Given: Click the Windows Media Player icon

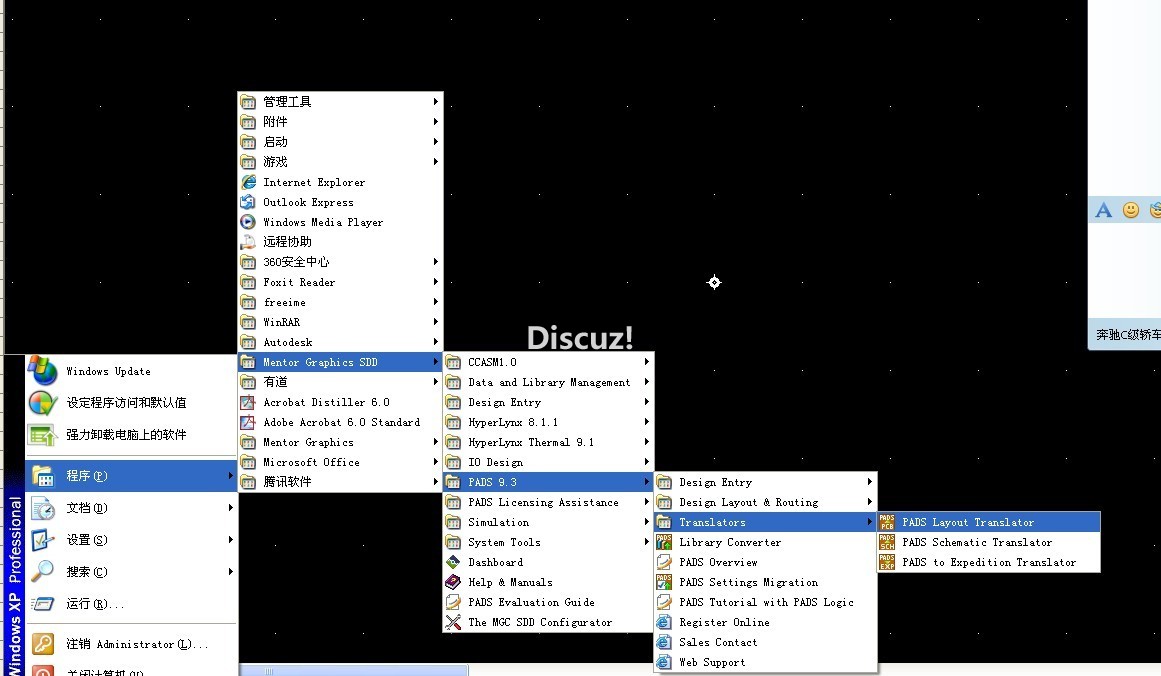Looking at the screenshot, I should click(x=248, y=222).
